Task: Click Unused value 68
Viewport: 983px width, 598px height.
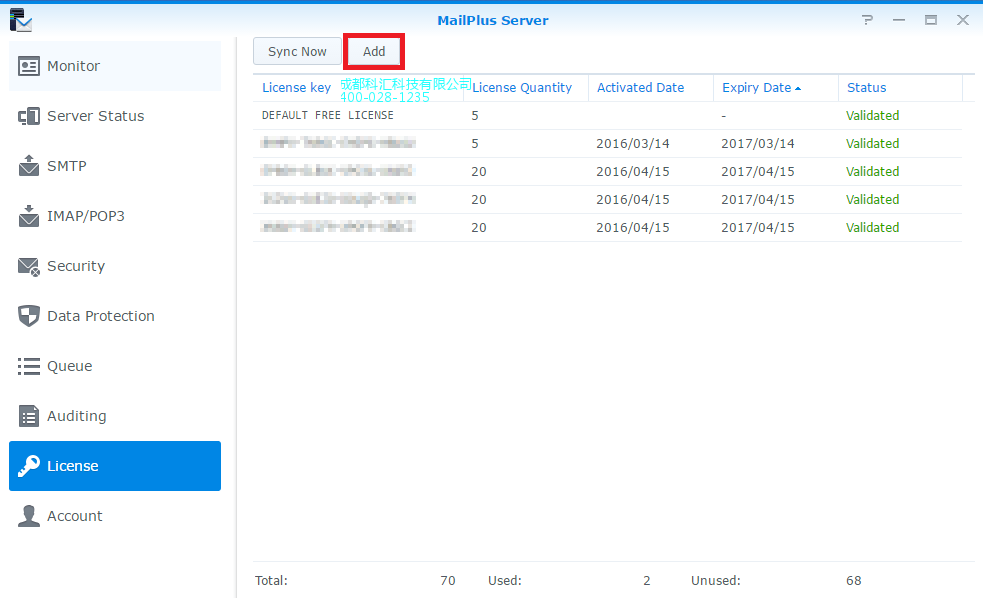Action: [x=853, y=580]
